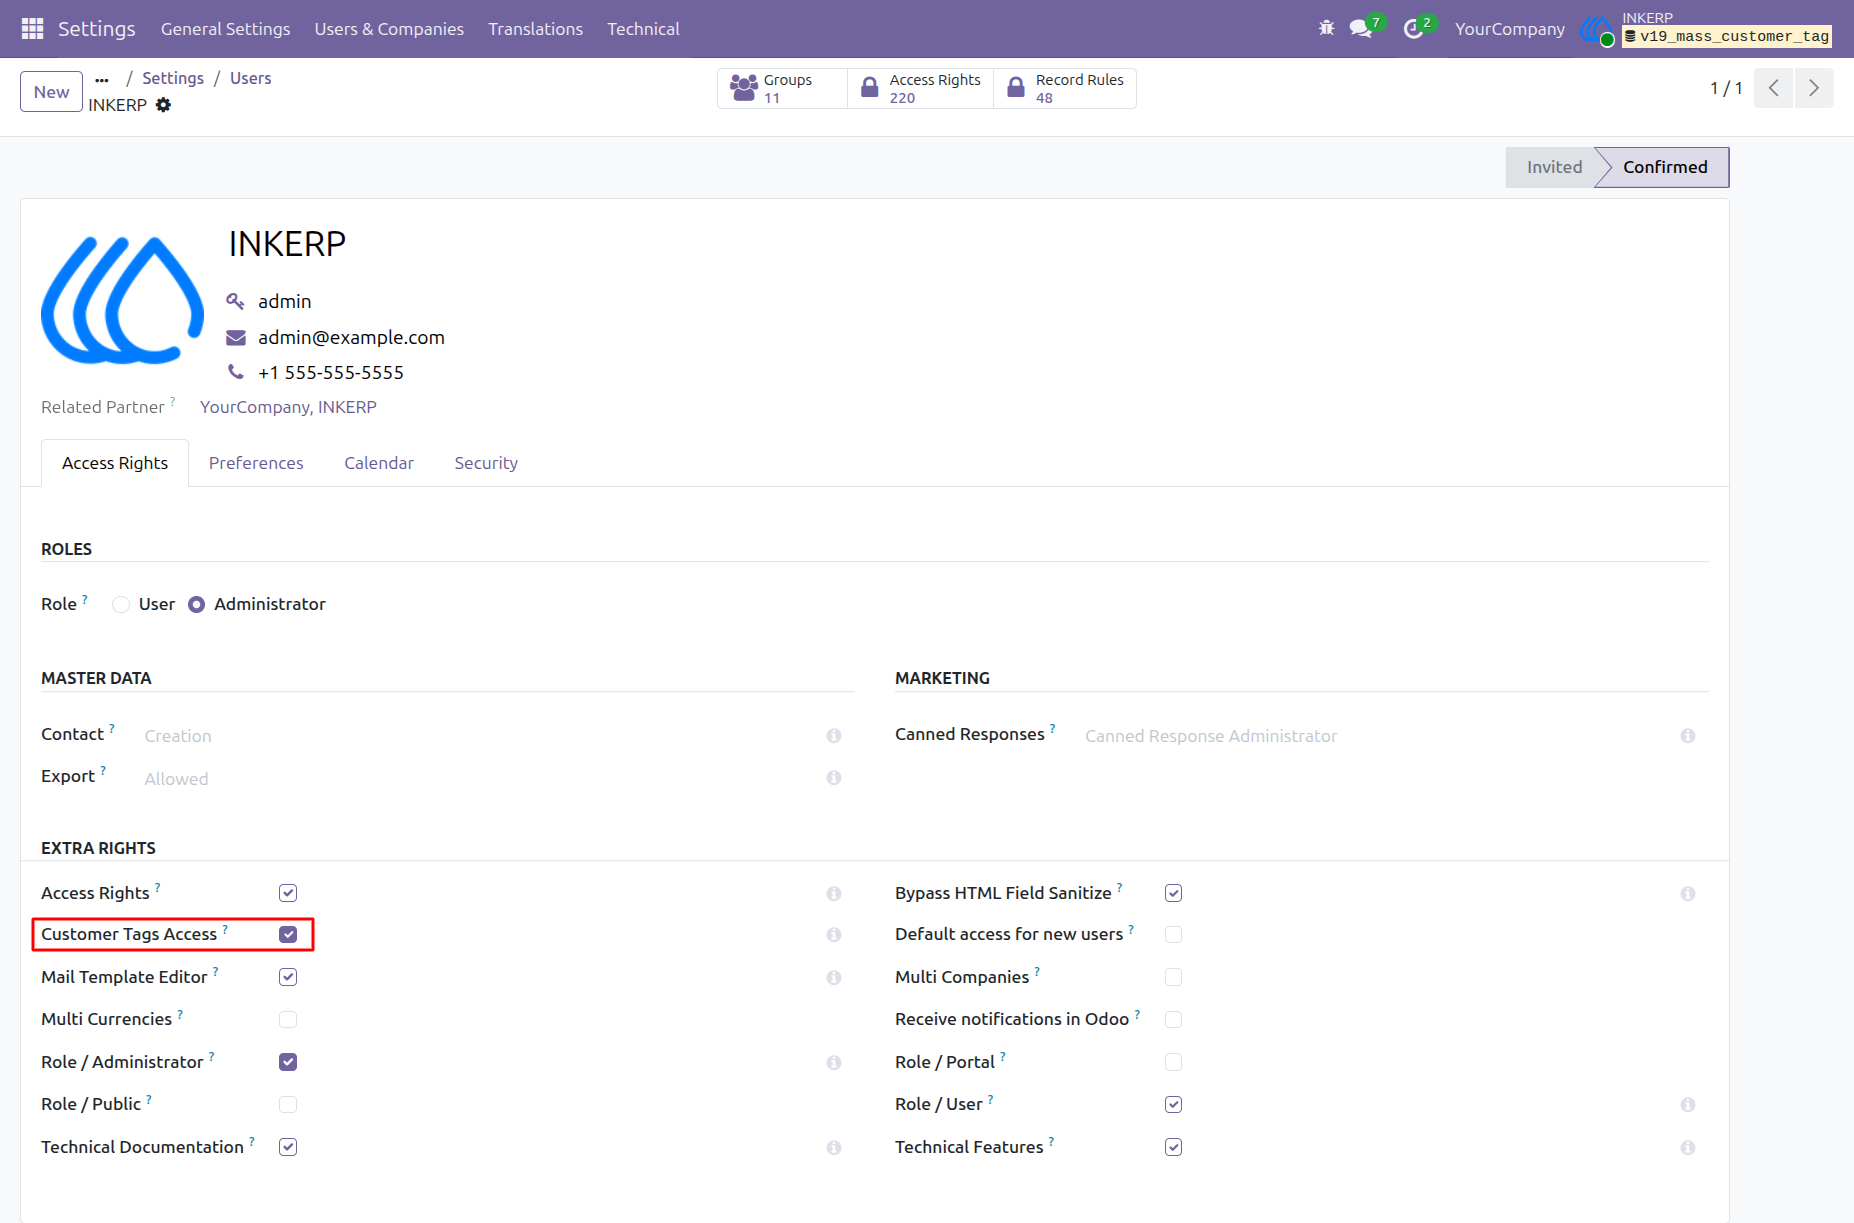This screenshot has width=1854, height=1223.
Task: Click the envelope icon beside email
Action: coord(236,337)
